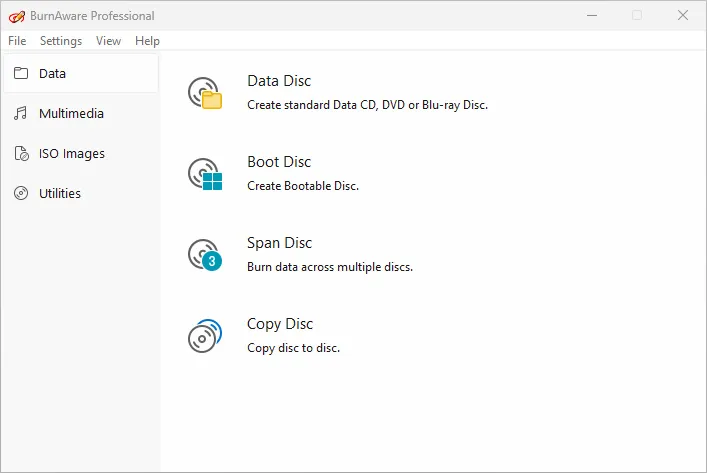The height and width of the screenshot is (473, 707).
Task: Click 'Burn data across multiple discs.' text
Action: point(330,267)
